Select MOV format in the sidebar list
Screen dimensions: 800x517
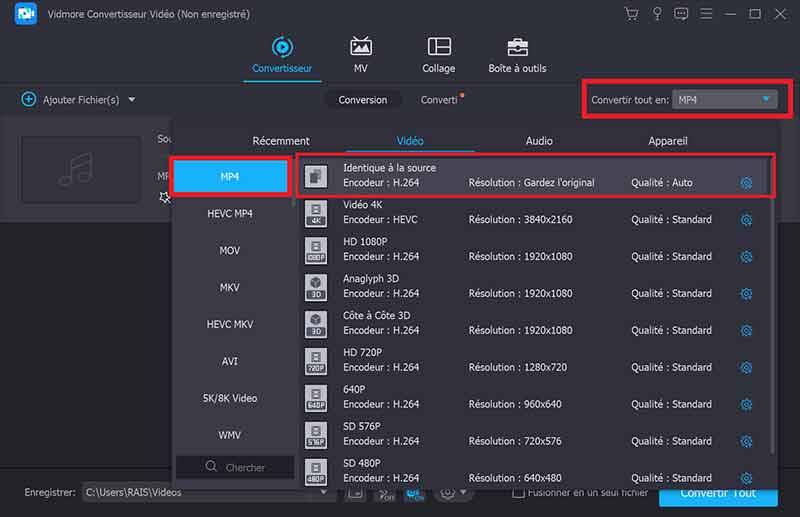coord(230,250)
